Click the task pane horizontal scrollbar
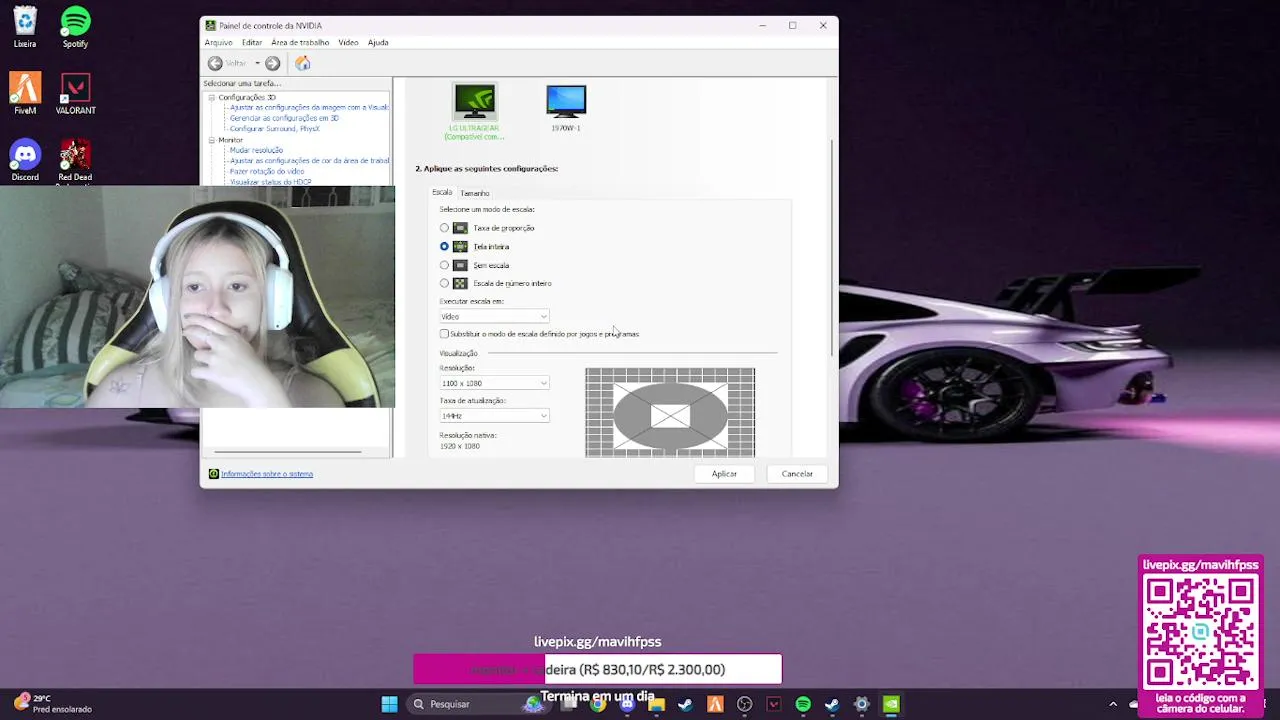The image size is (1280, 720). [x=288, y=452]
